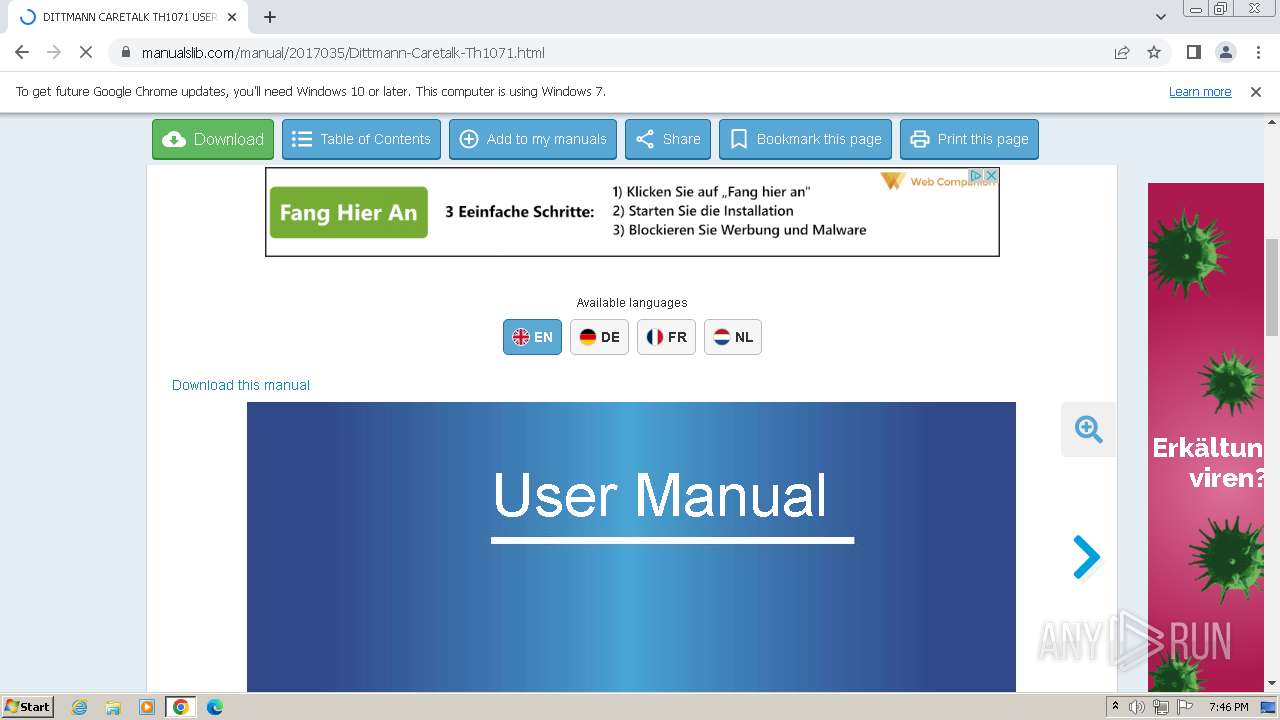Print this page

[x=969, y=139]
